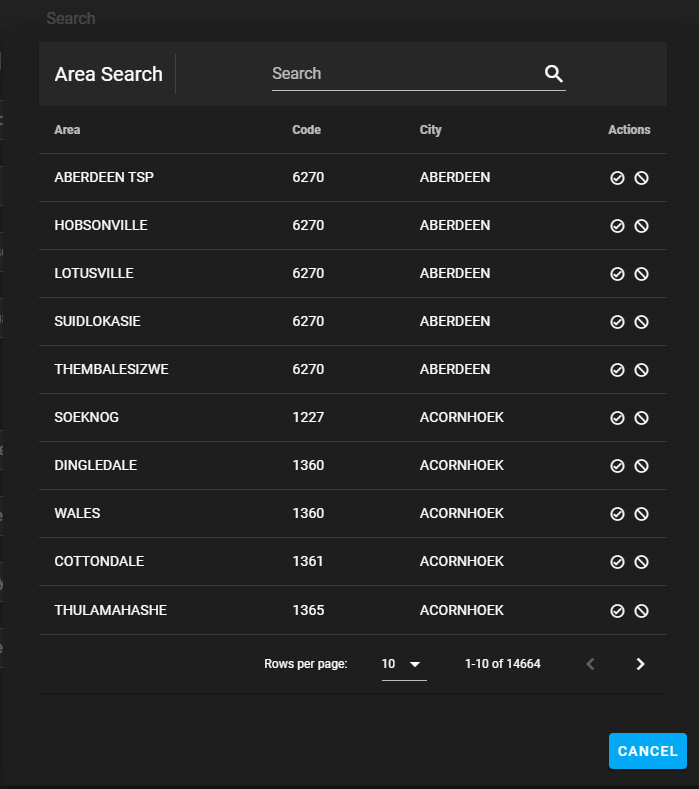Viewport: 699px width, 789px height.
Task: Go to next page of results
Action: coord(641,664)
